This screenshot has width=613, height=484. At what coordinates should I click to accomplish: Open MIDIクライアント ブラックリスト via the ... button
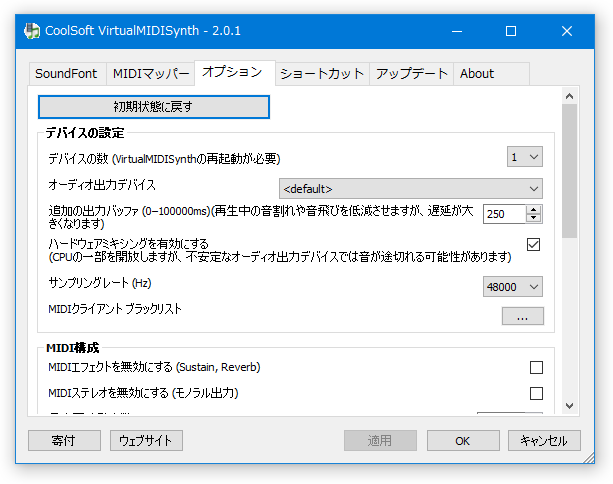523,316
